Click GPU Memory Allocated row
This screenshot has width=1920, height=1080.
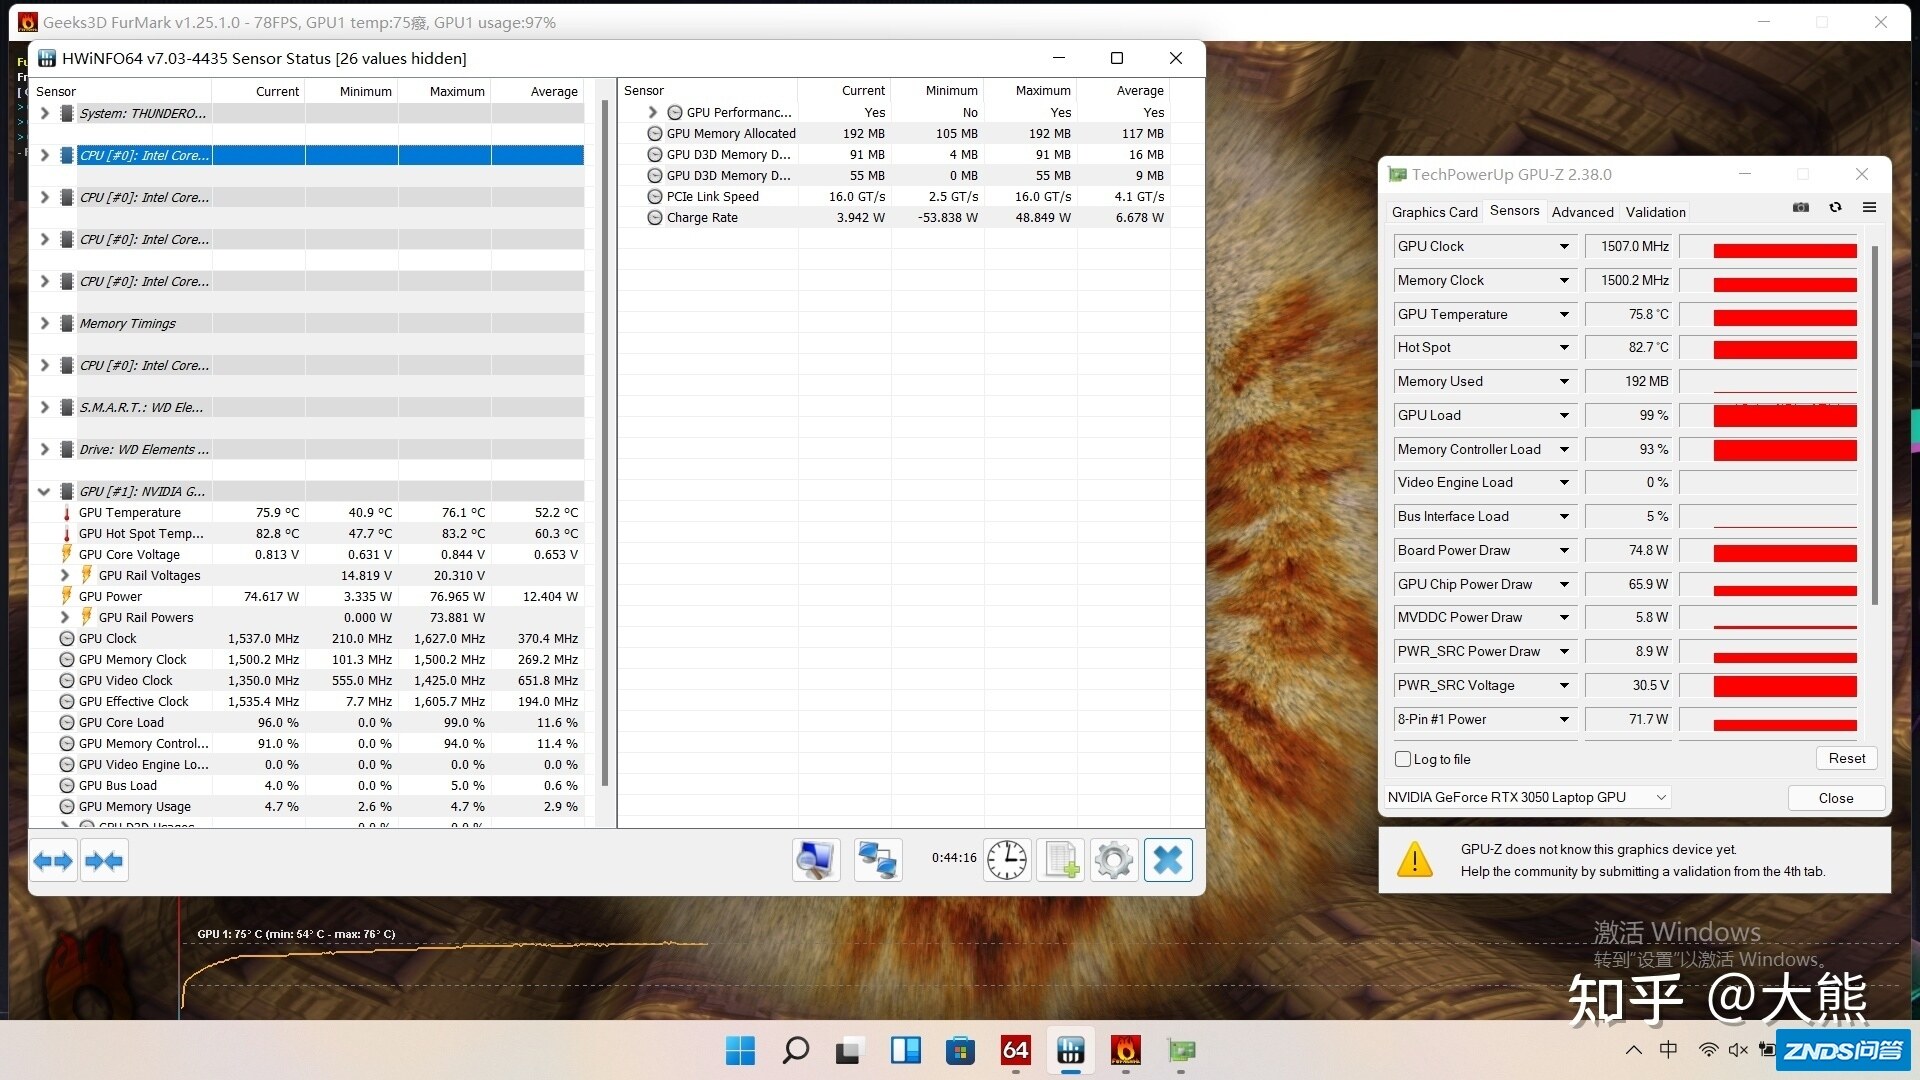pos(895,133)
